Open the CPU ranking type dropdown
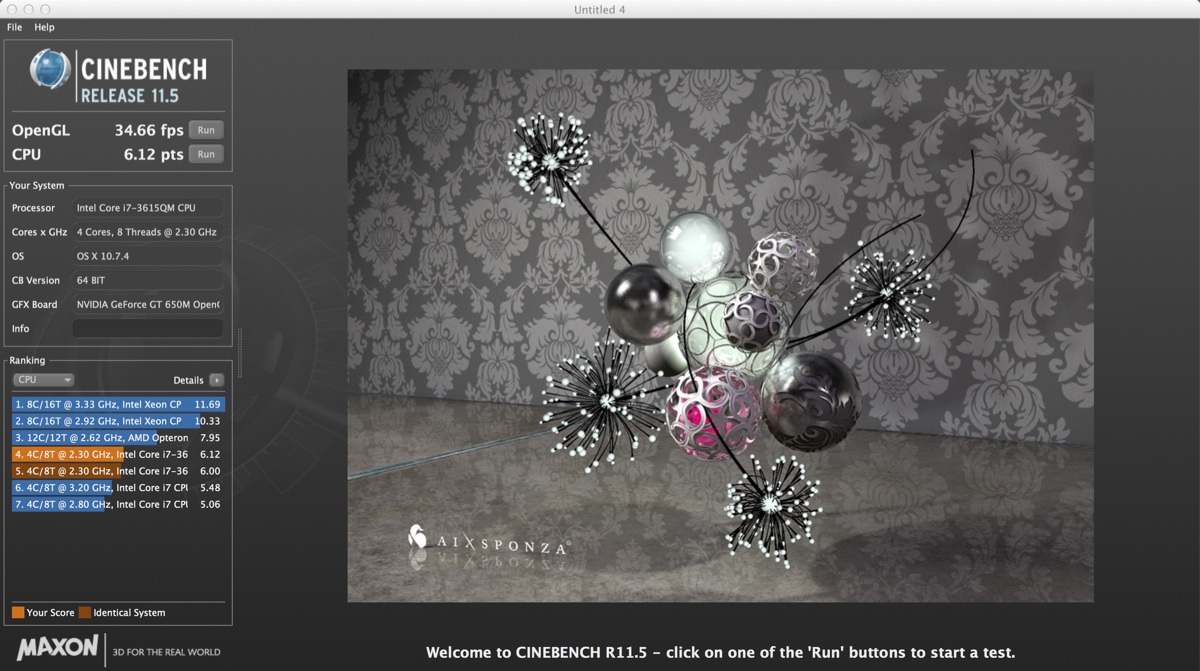This screenshot has height=671, width=1200. click(44, 380)
